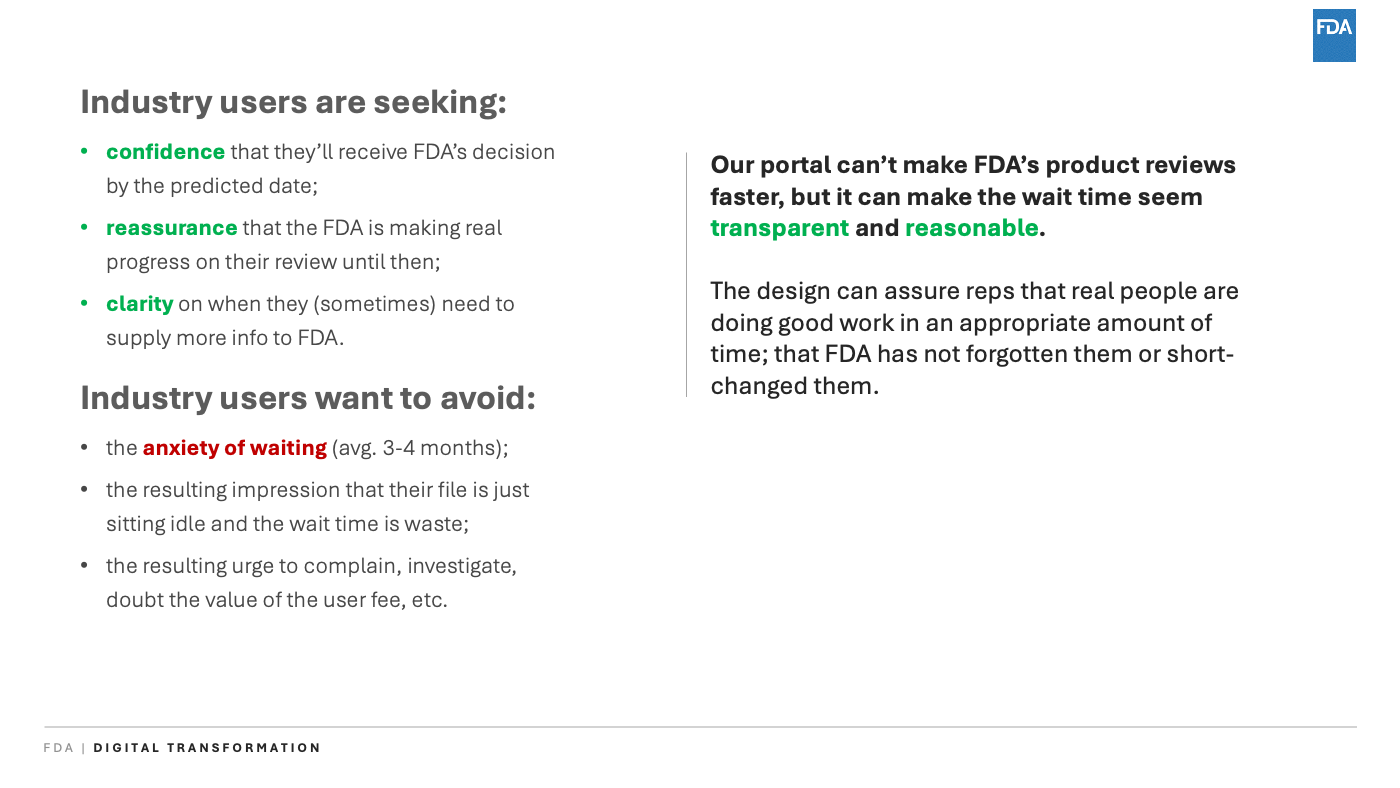Click the 'FDA' footer text
Image resolution: width=1400 pixels, height=788 pixels.
(59, 748)
